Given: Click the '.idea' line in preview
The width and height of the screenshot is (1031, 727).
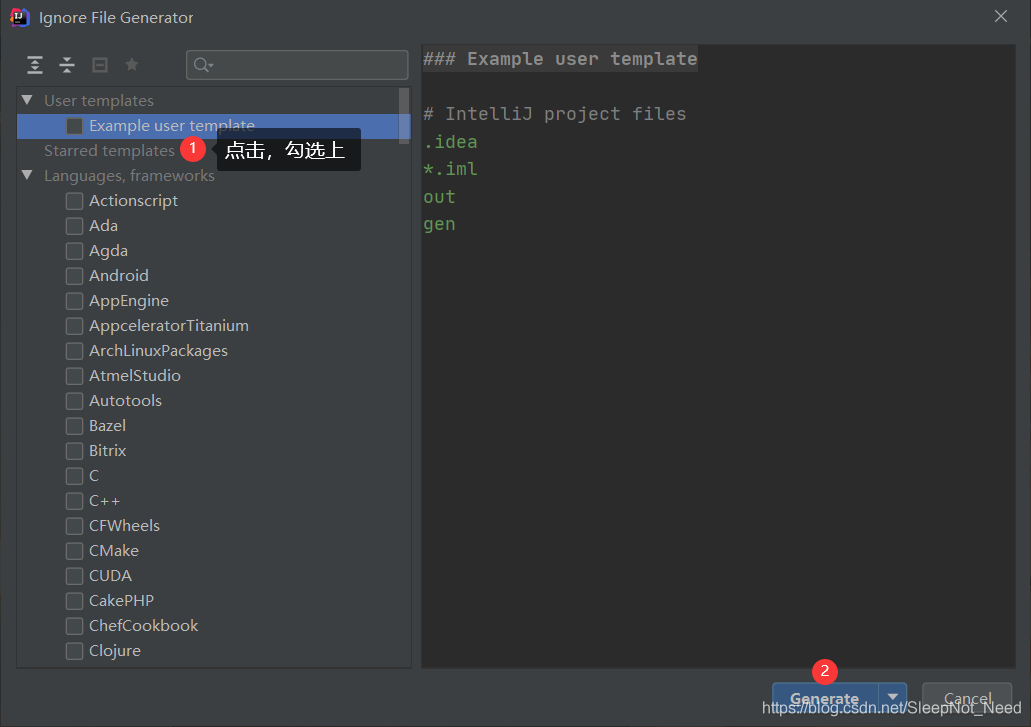Looking at the screenshot, I should [x=450, y=141].
